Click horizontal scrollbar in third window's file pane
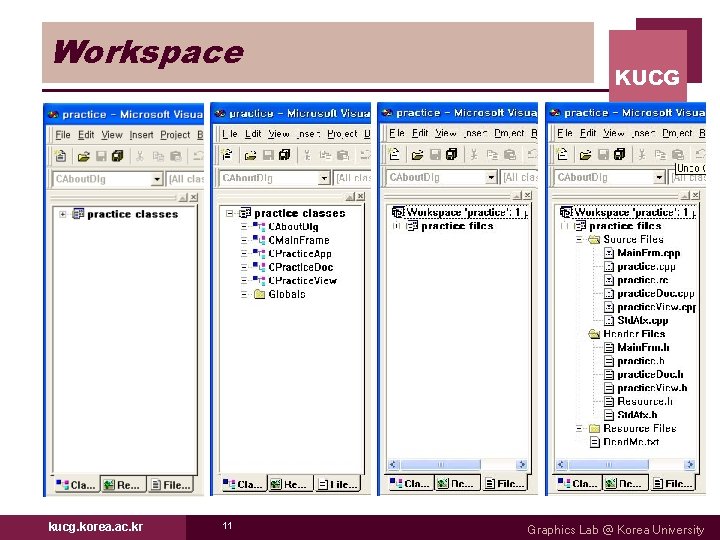This screenshot has width=720, height=540. click(x=457, y=465)
